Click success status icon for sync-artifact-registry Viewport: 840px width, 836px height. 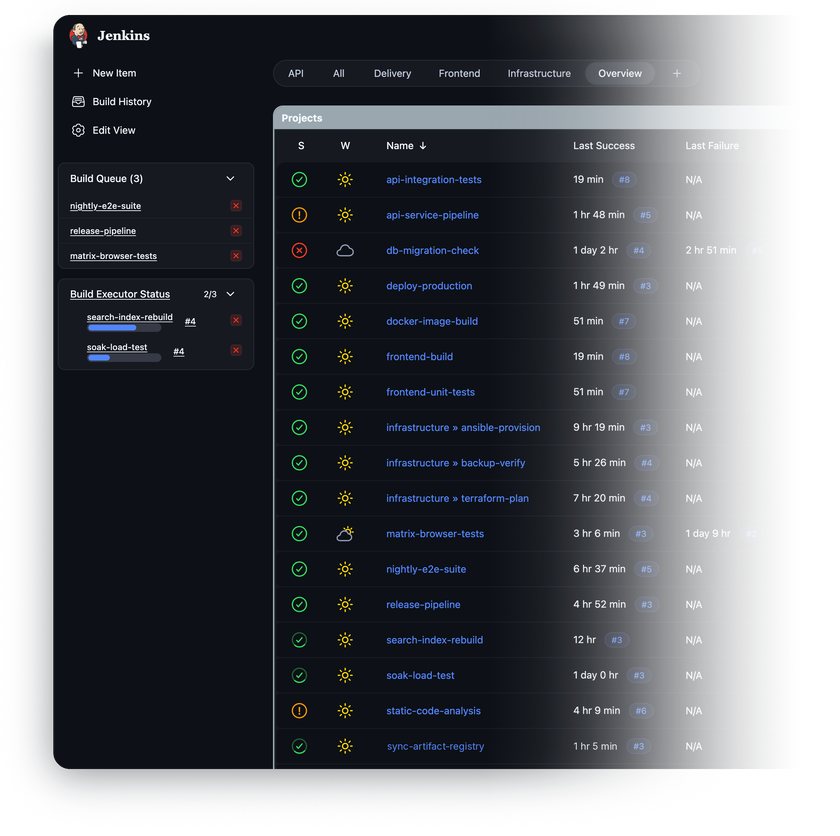click(x=299, y=746)
